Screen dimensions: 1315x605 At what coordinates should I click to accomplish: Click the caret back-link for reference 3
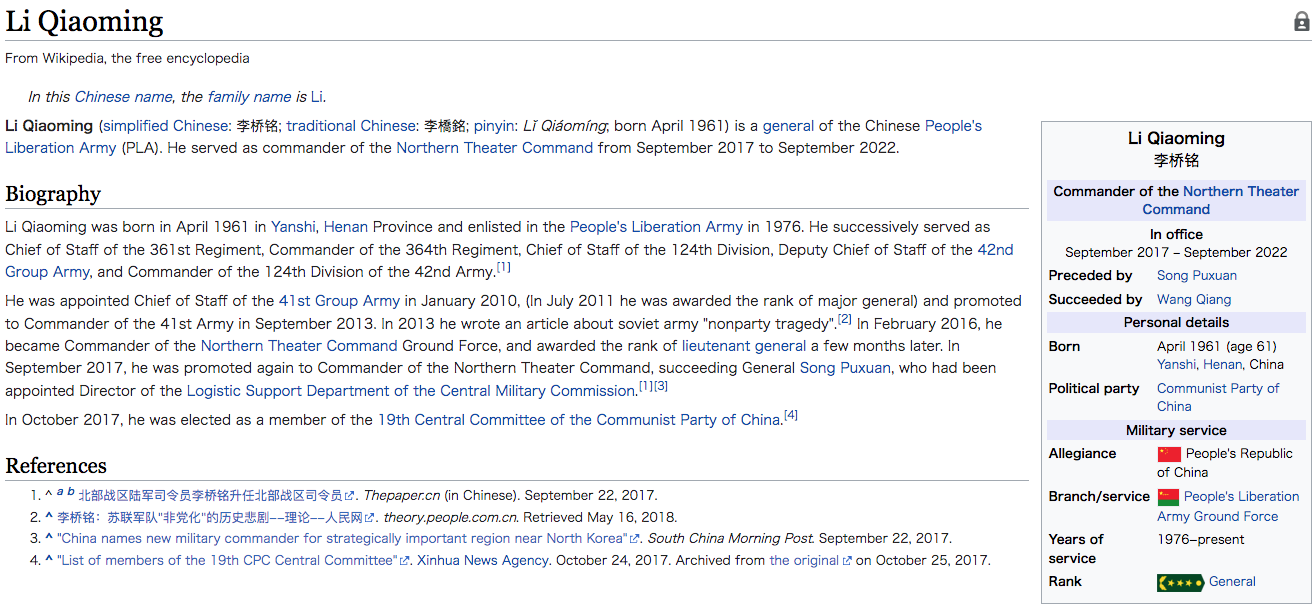[x=49, y=539]
